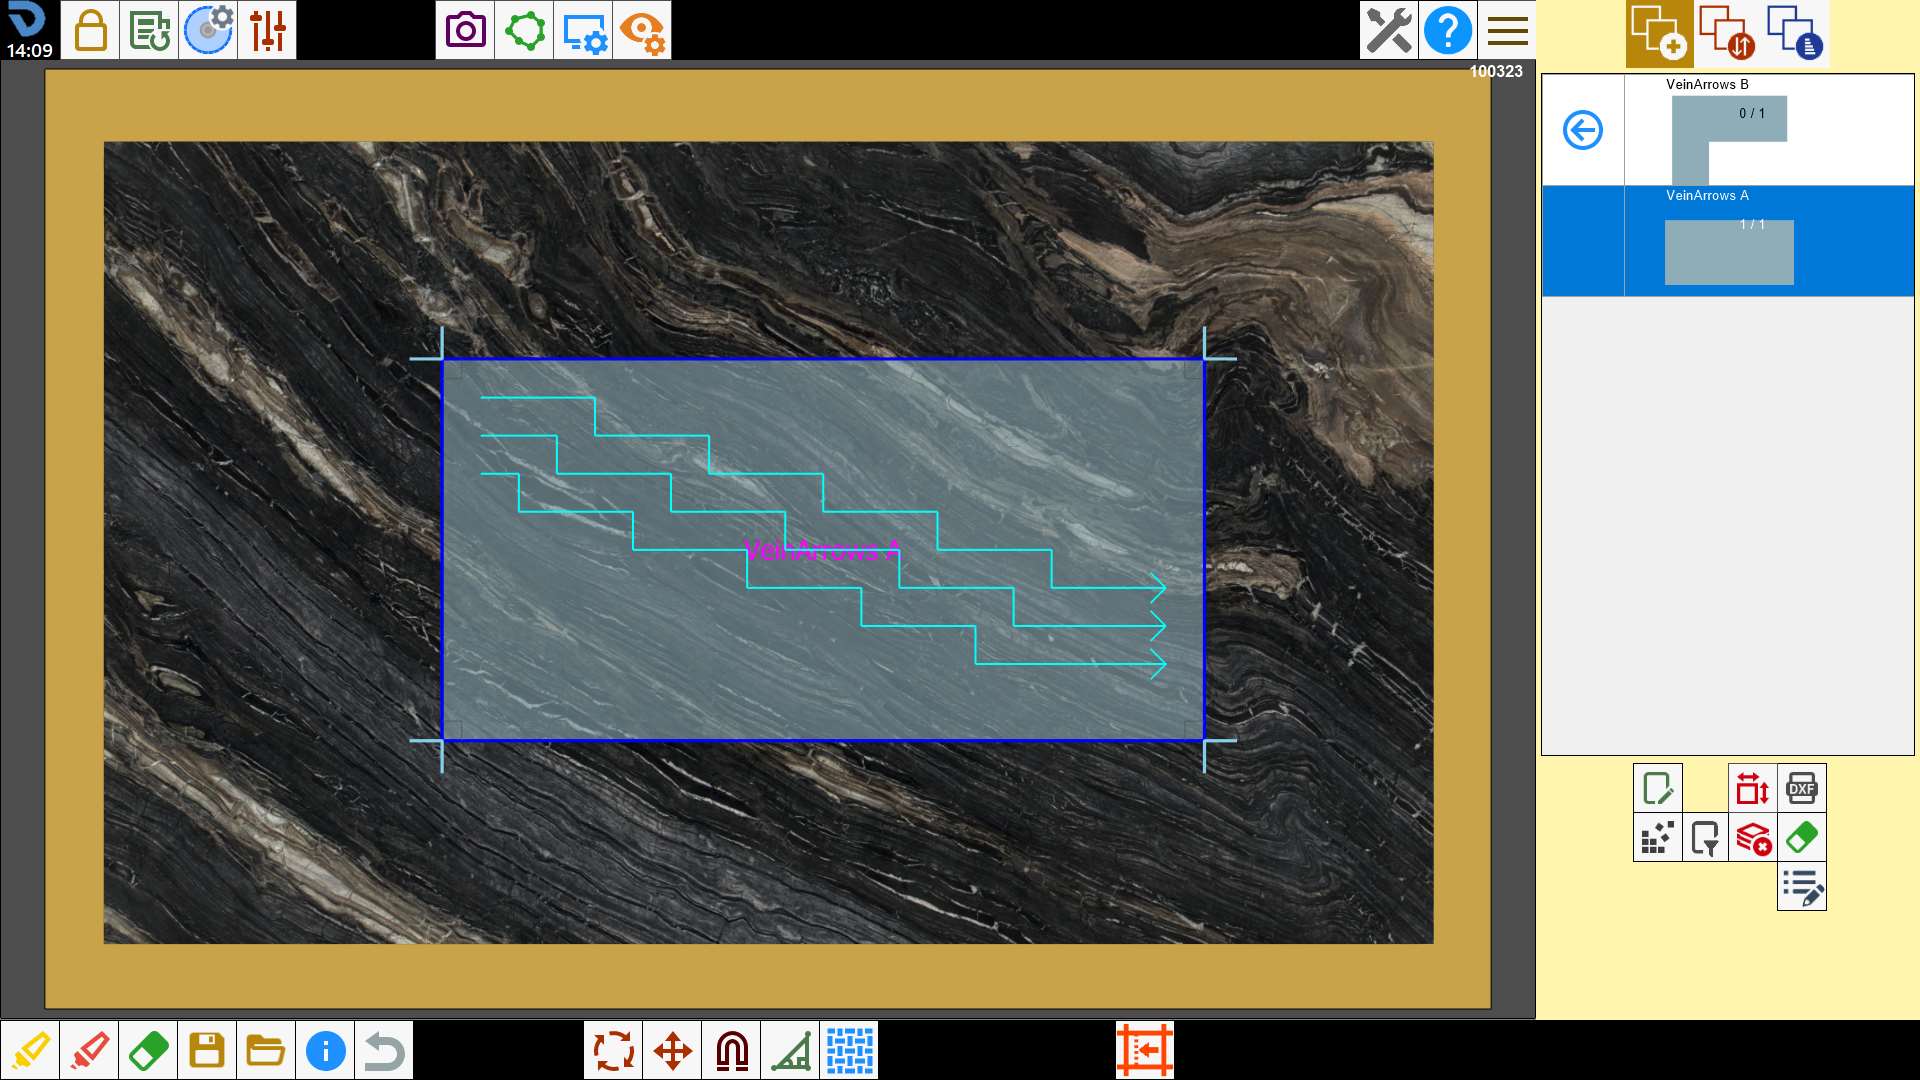Click the red resize dimensions icon
This screenshot has width=1920, height=1080.
(x=1753, y=788)
